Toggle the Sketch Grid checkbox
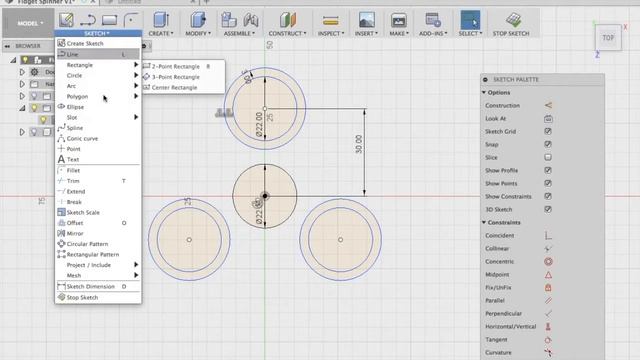The image size is (640, 360). coord(548,131)
